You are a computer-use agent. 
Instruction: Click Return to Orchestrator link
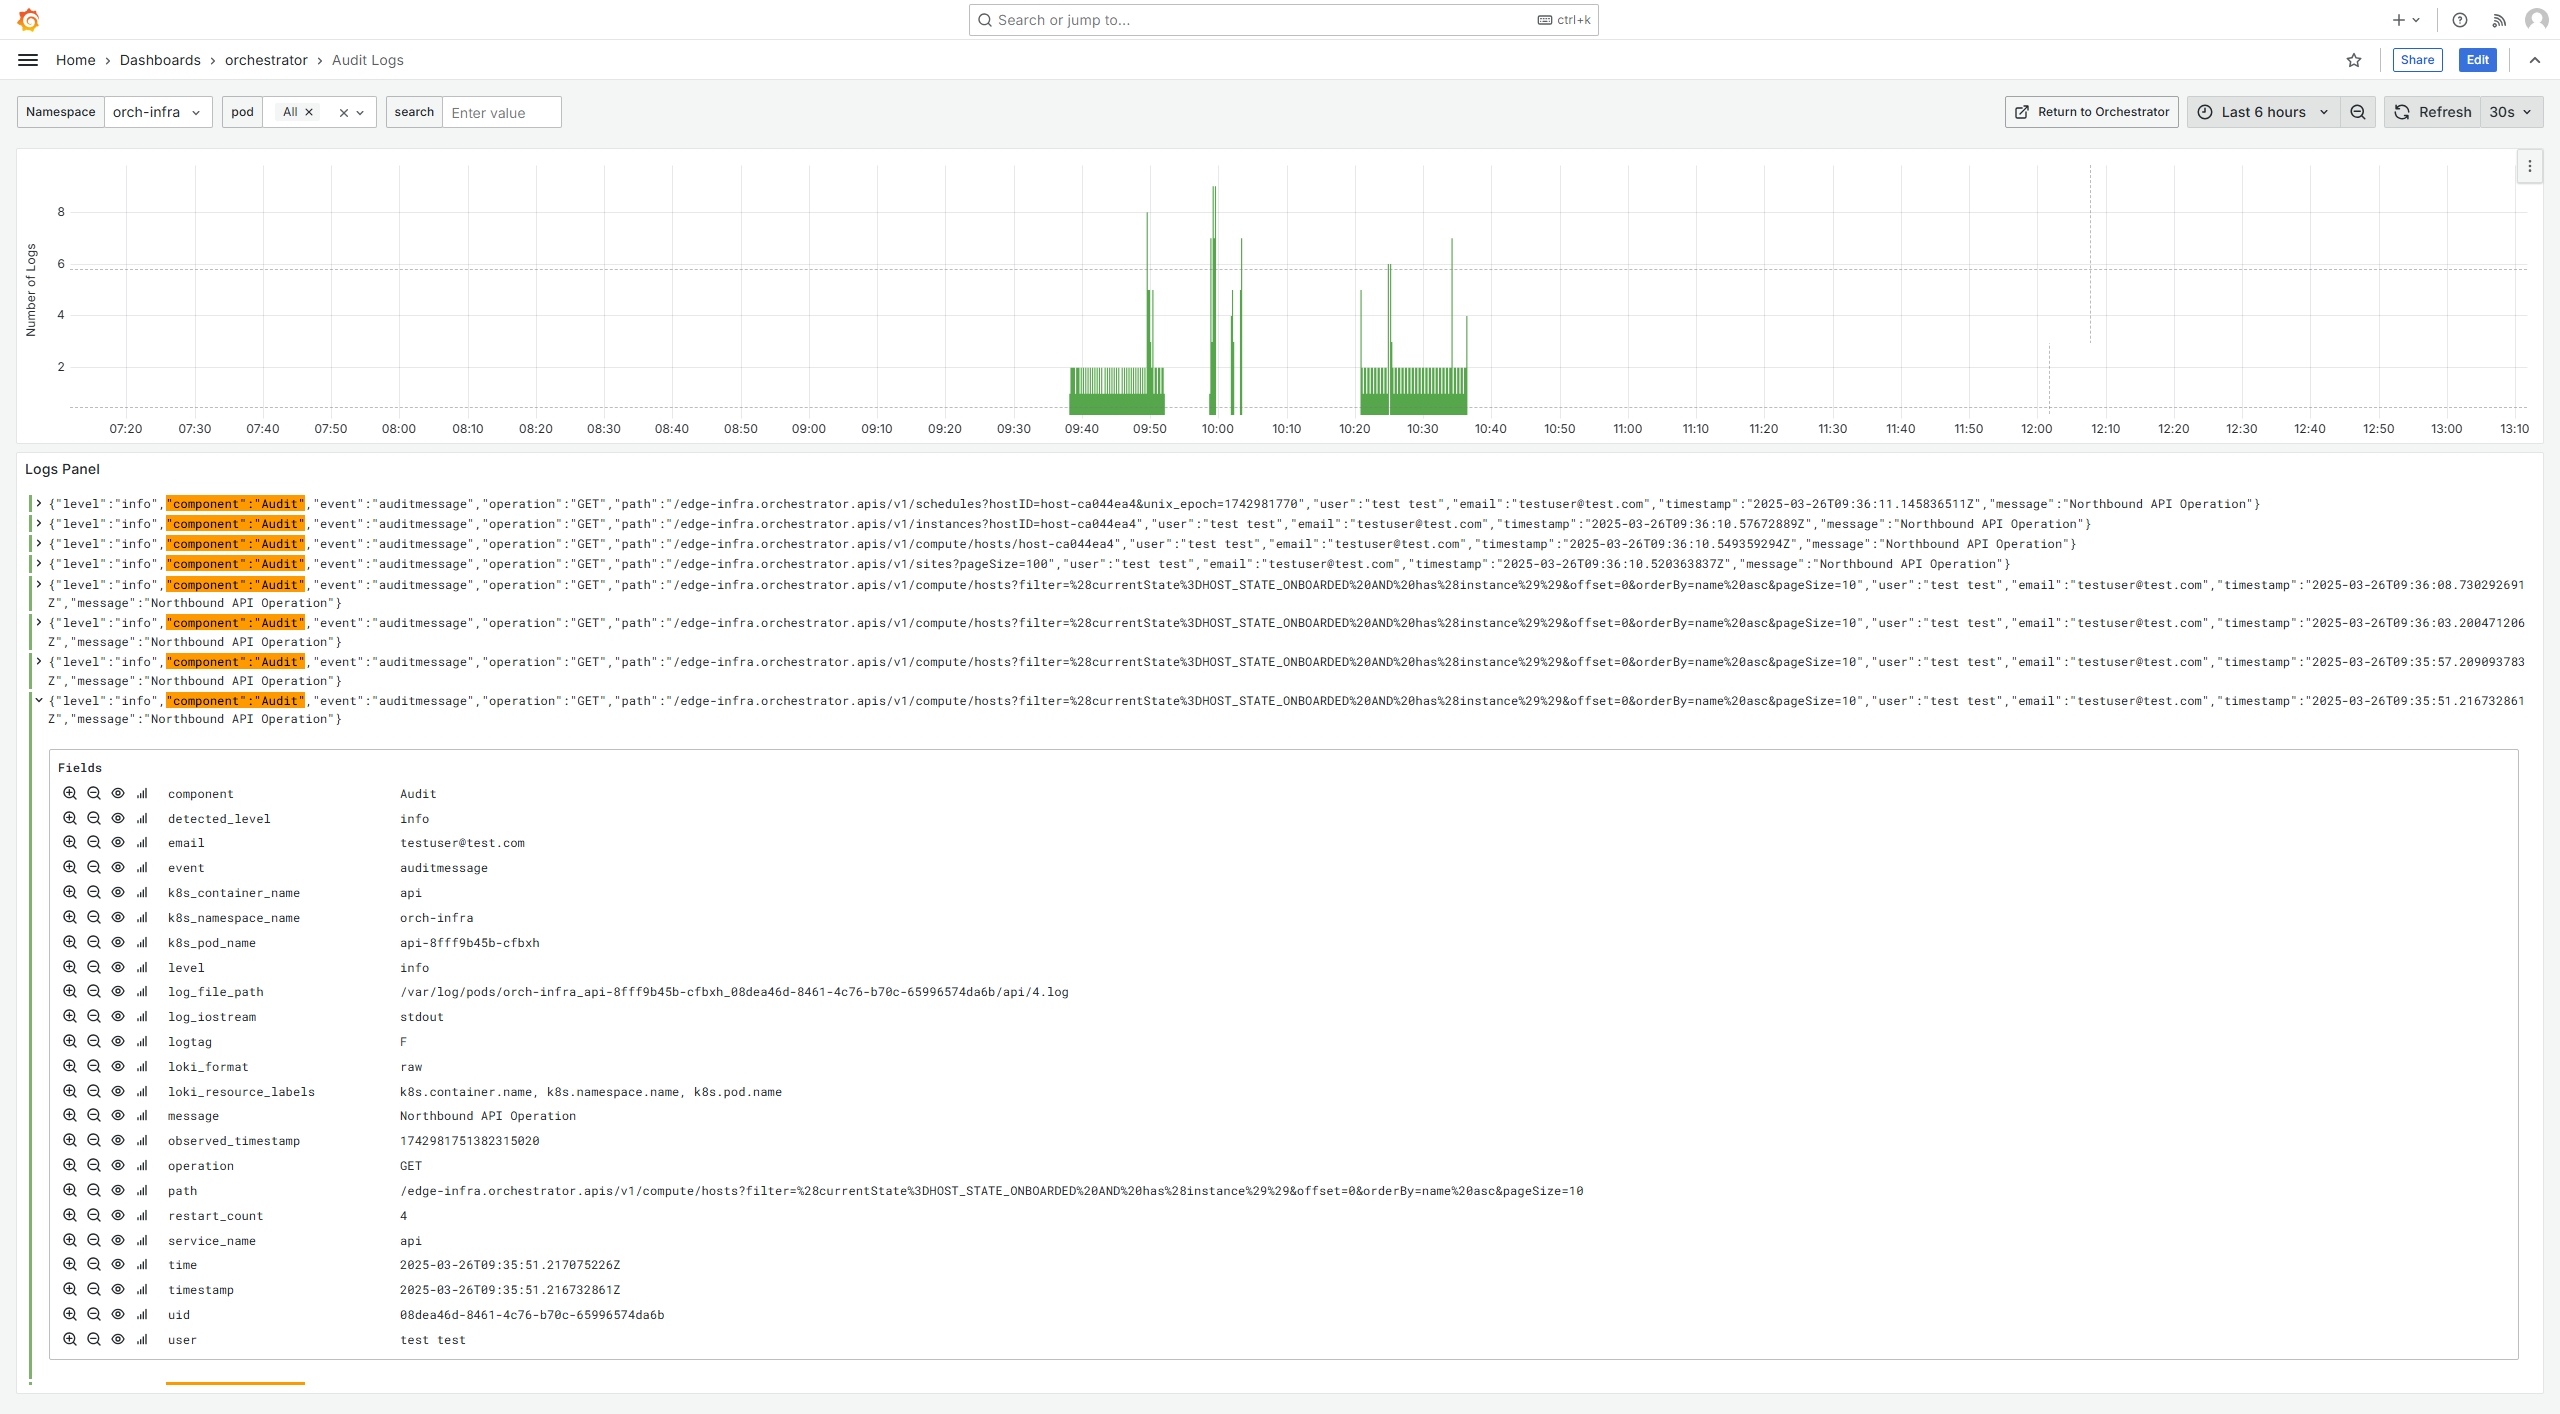pyautogui.click(x=2091, y=112)
